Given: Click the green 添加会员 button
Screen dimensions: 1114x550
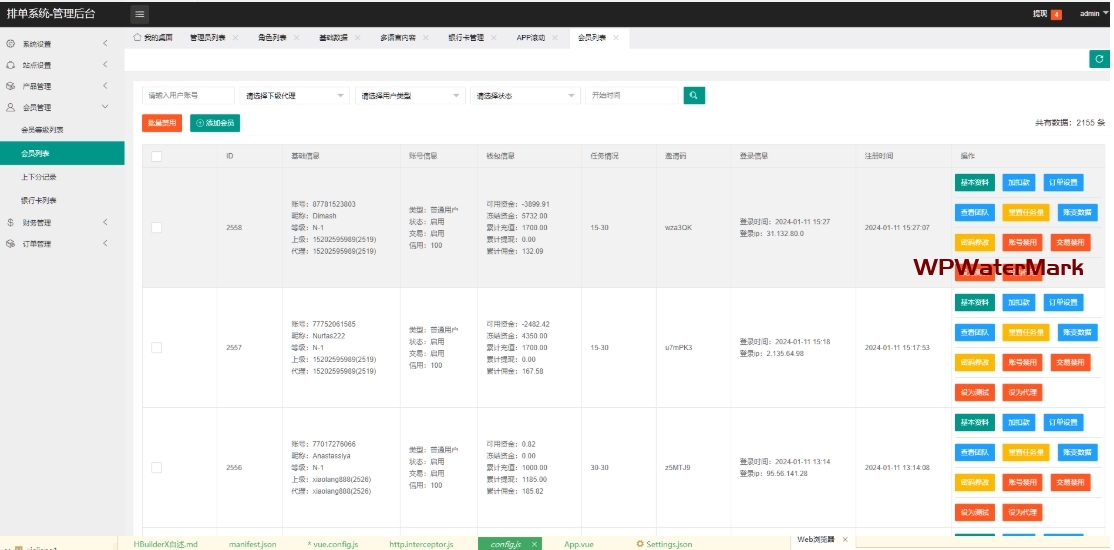Looking at the screenshot, I should [x=215, y=123].
